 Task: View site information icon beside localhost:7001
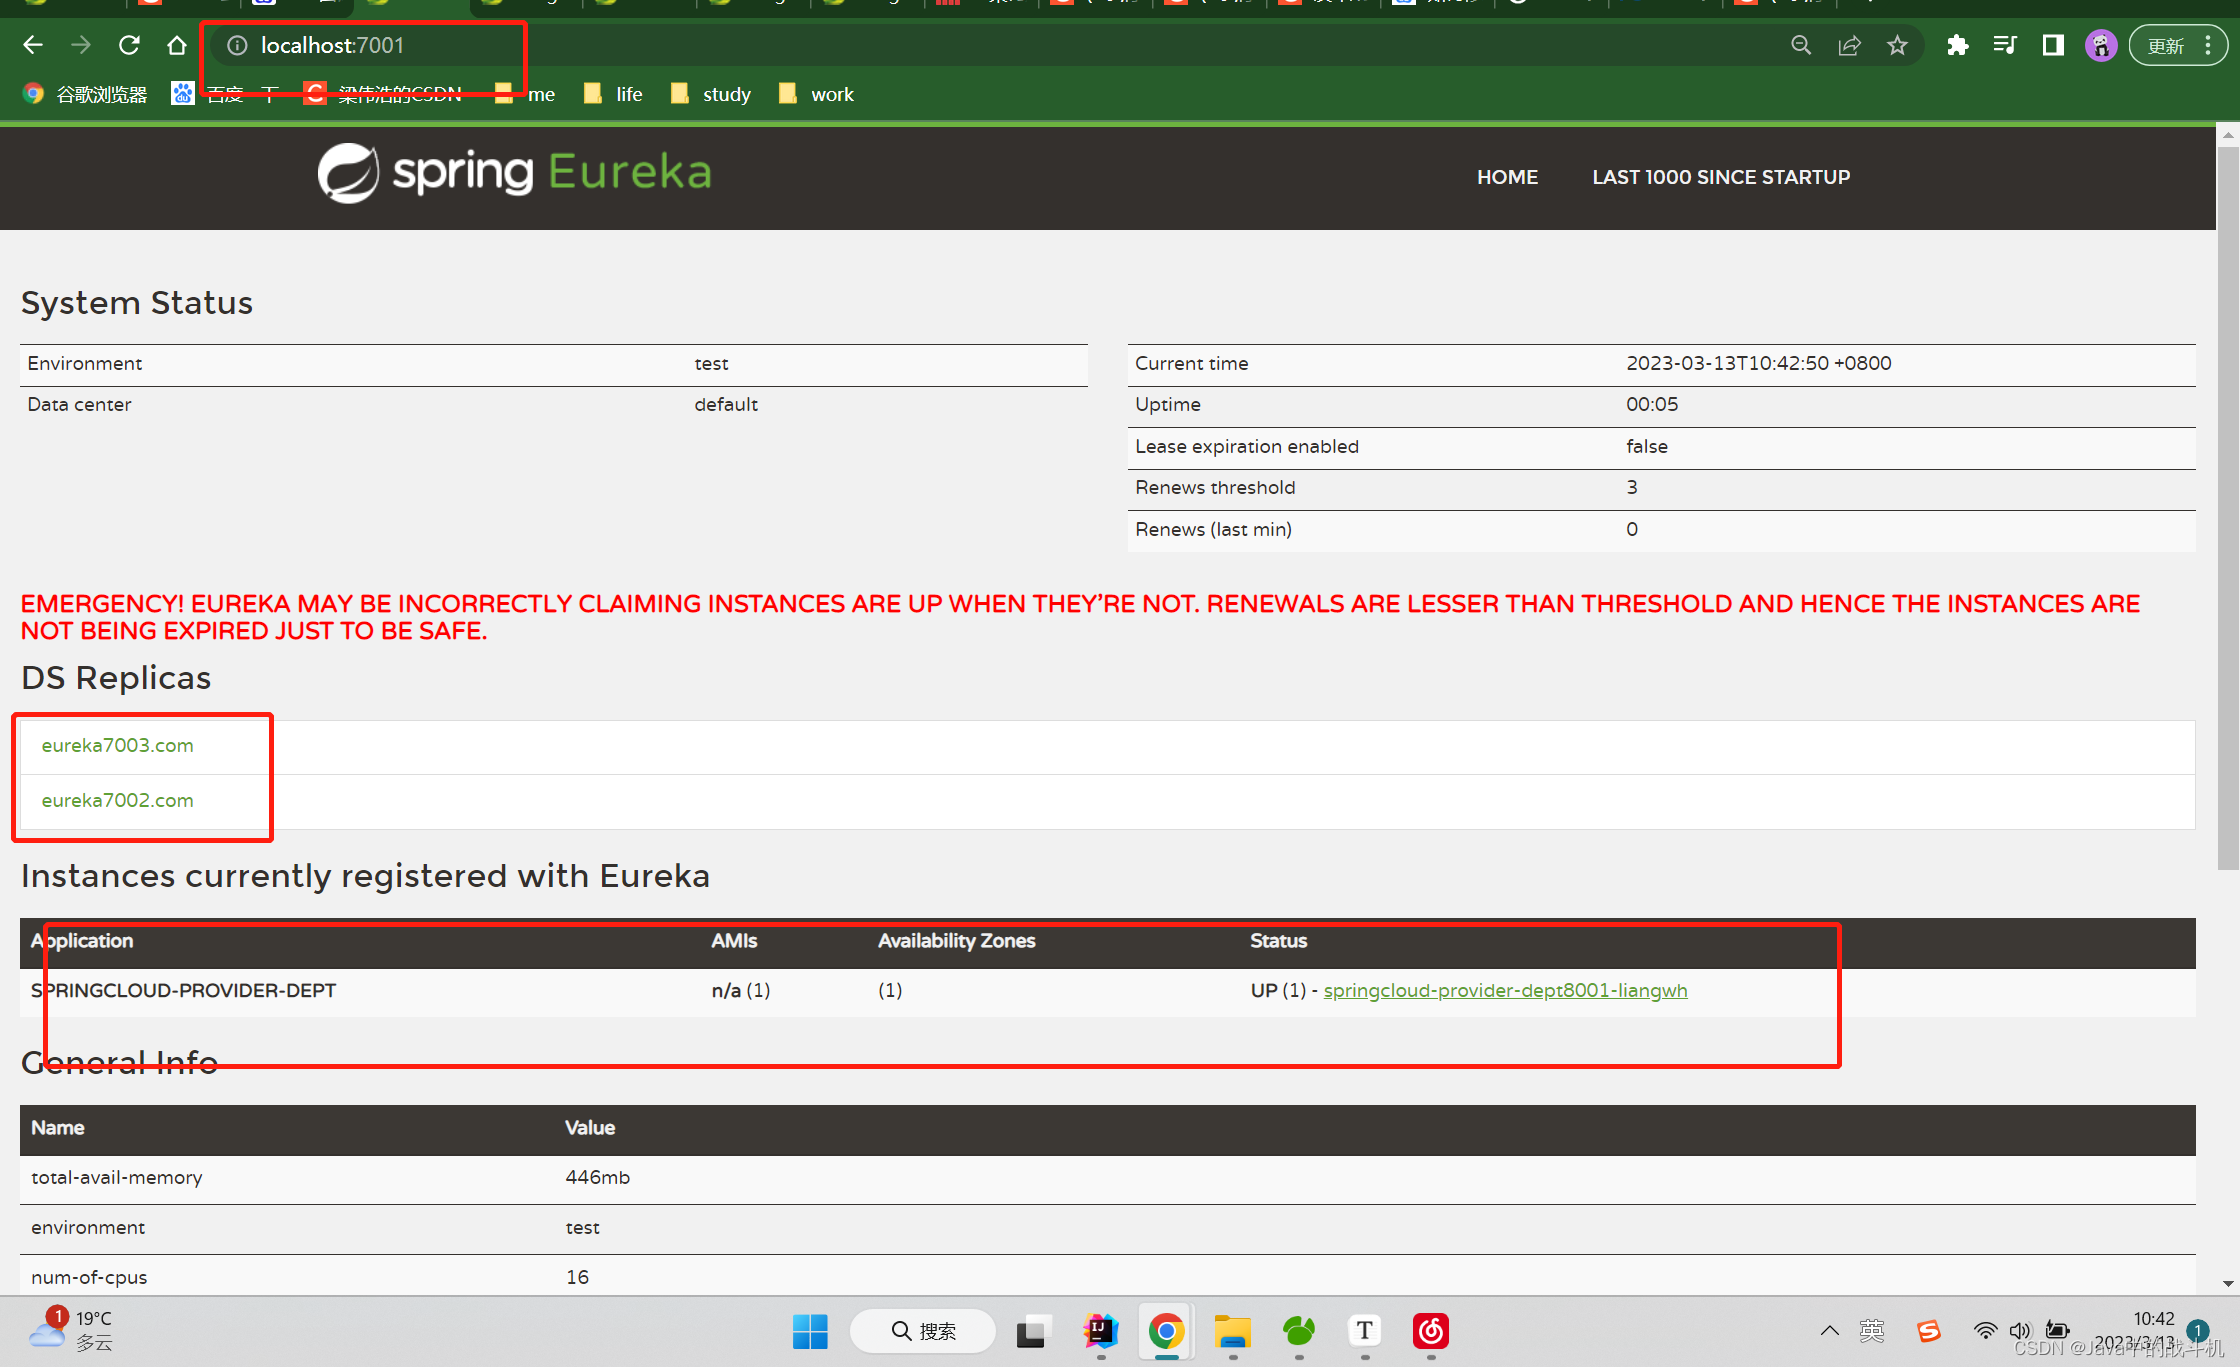pos(237,45)
